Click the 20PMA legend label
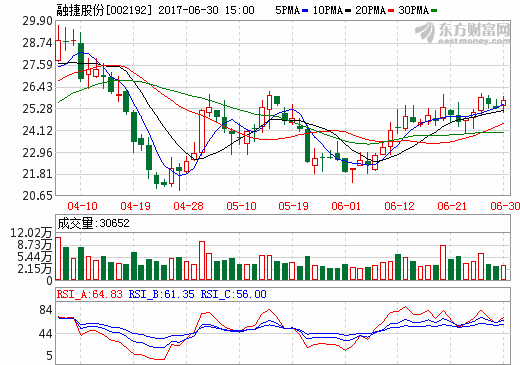The image size is (520, 365). pos(370,10)
